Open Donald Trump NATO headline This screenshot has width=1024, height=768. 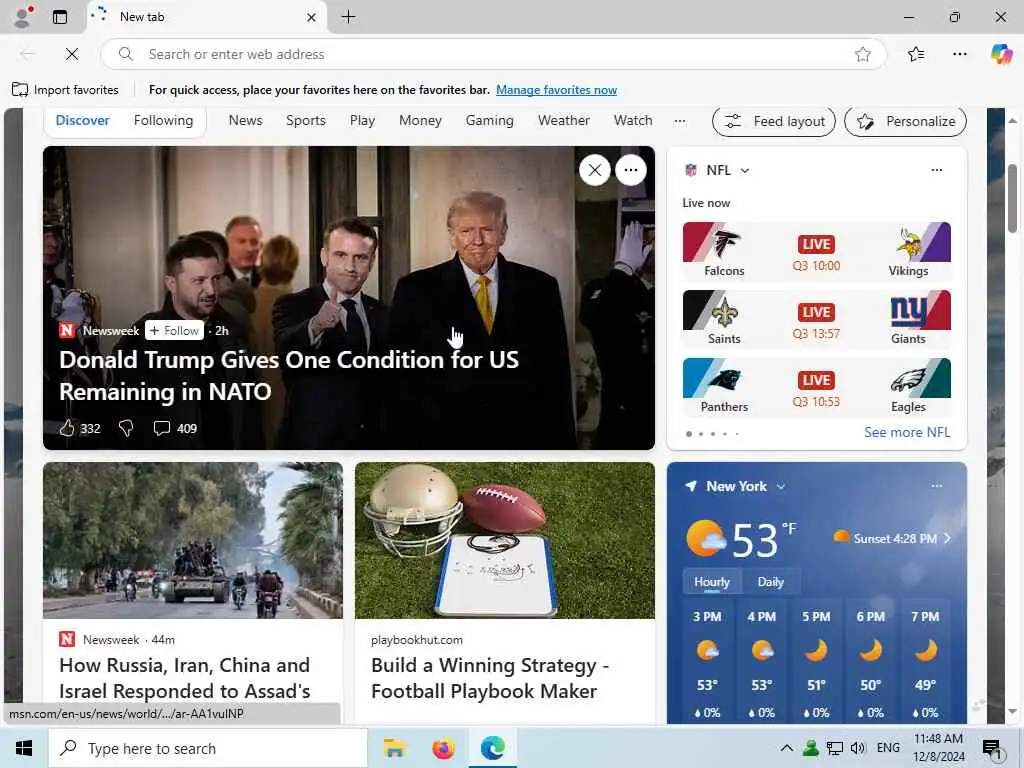(289, 376)
